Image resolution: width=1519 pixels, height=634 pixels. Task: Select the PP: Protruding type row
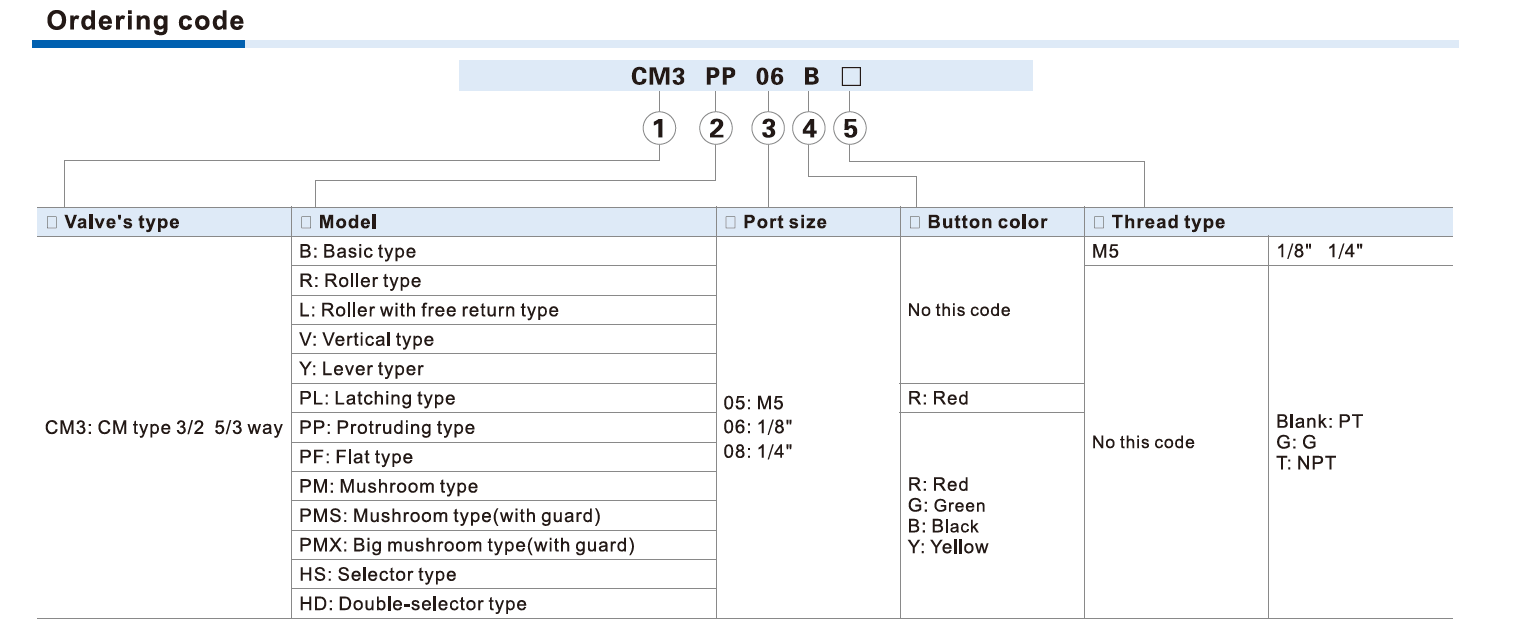pos(386,428)
